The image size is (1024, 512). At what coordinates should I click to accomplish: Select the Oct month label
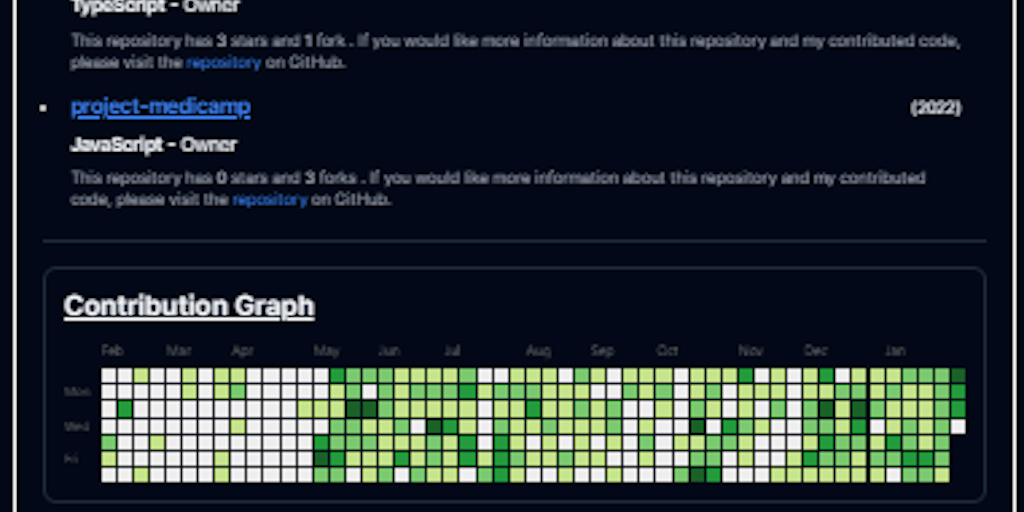click(667, 351)
